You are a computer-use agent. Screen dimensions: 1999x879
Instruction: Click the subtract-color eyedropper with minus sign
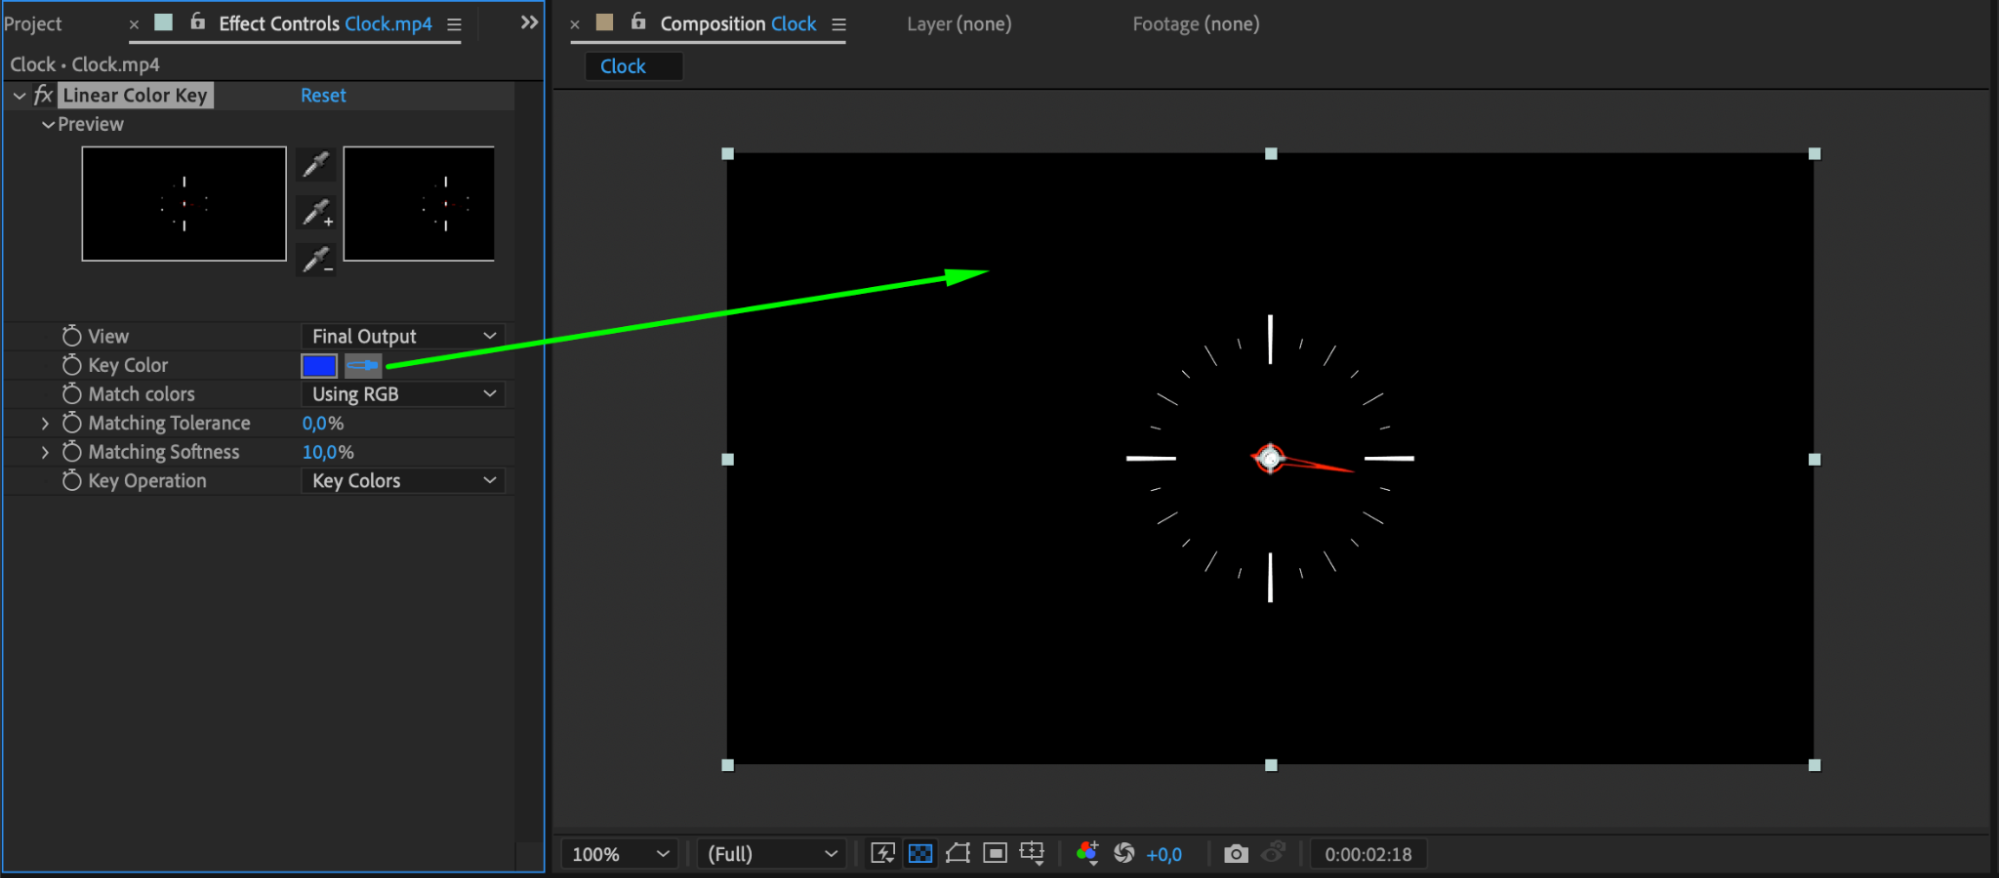(x=317, y=260)
